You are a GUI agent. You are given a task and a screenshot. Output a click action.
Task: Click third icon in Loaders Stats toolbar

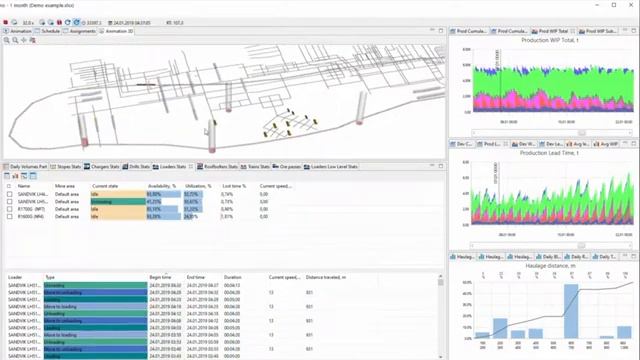[24, 176]
